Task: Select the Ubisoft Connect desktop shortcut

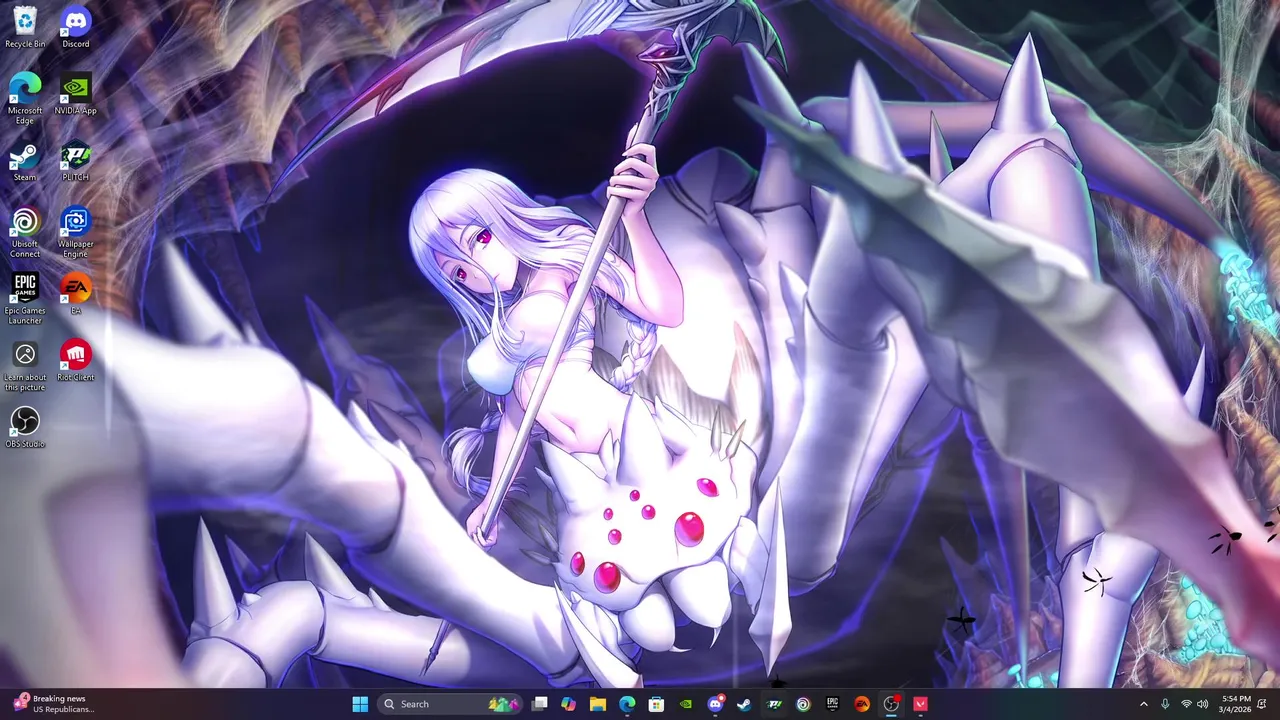Action: [x=25, y=232]
